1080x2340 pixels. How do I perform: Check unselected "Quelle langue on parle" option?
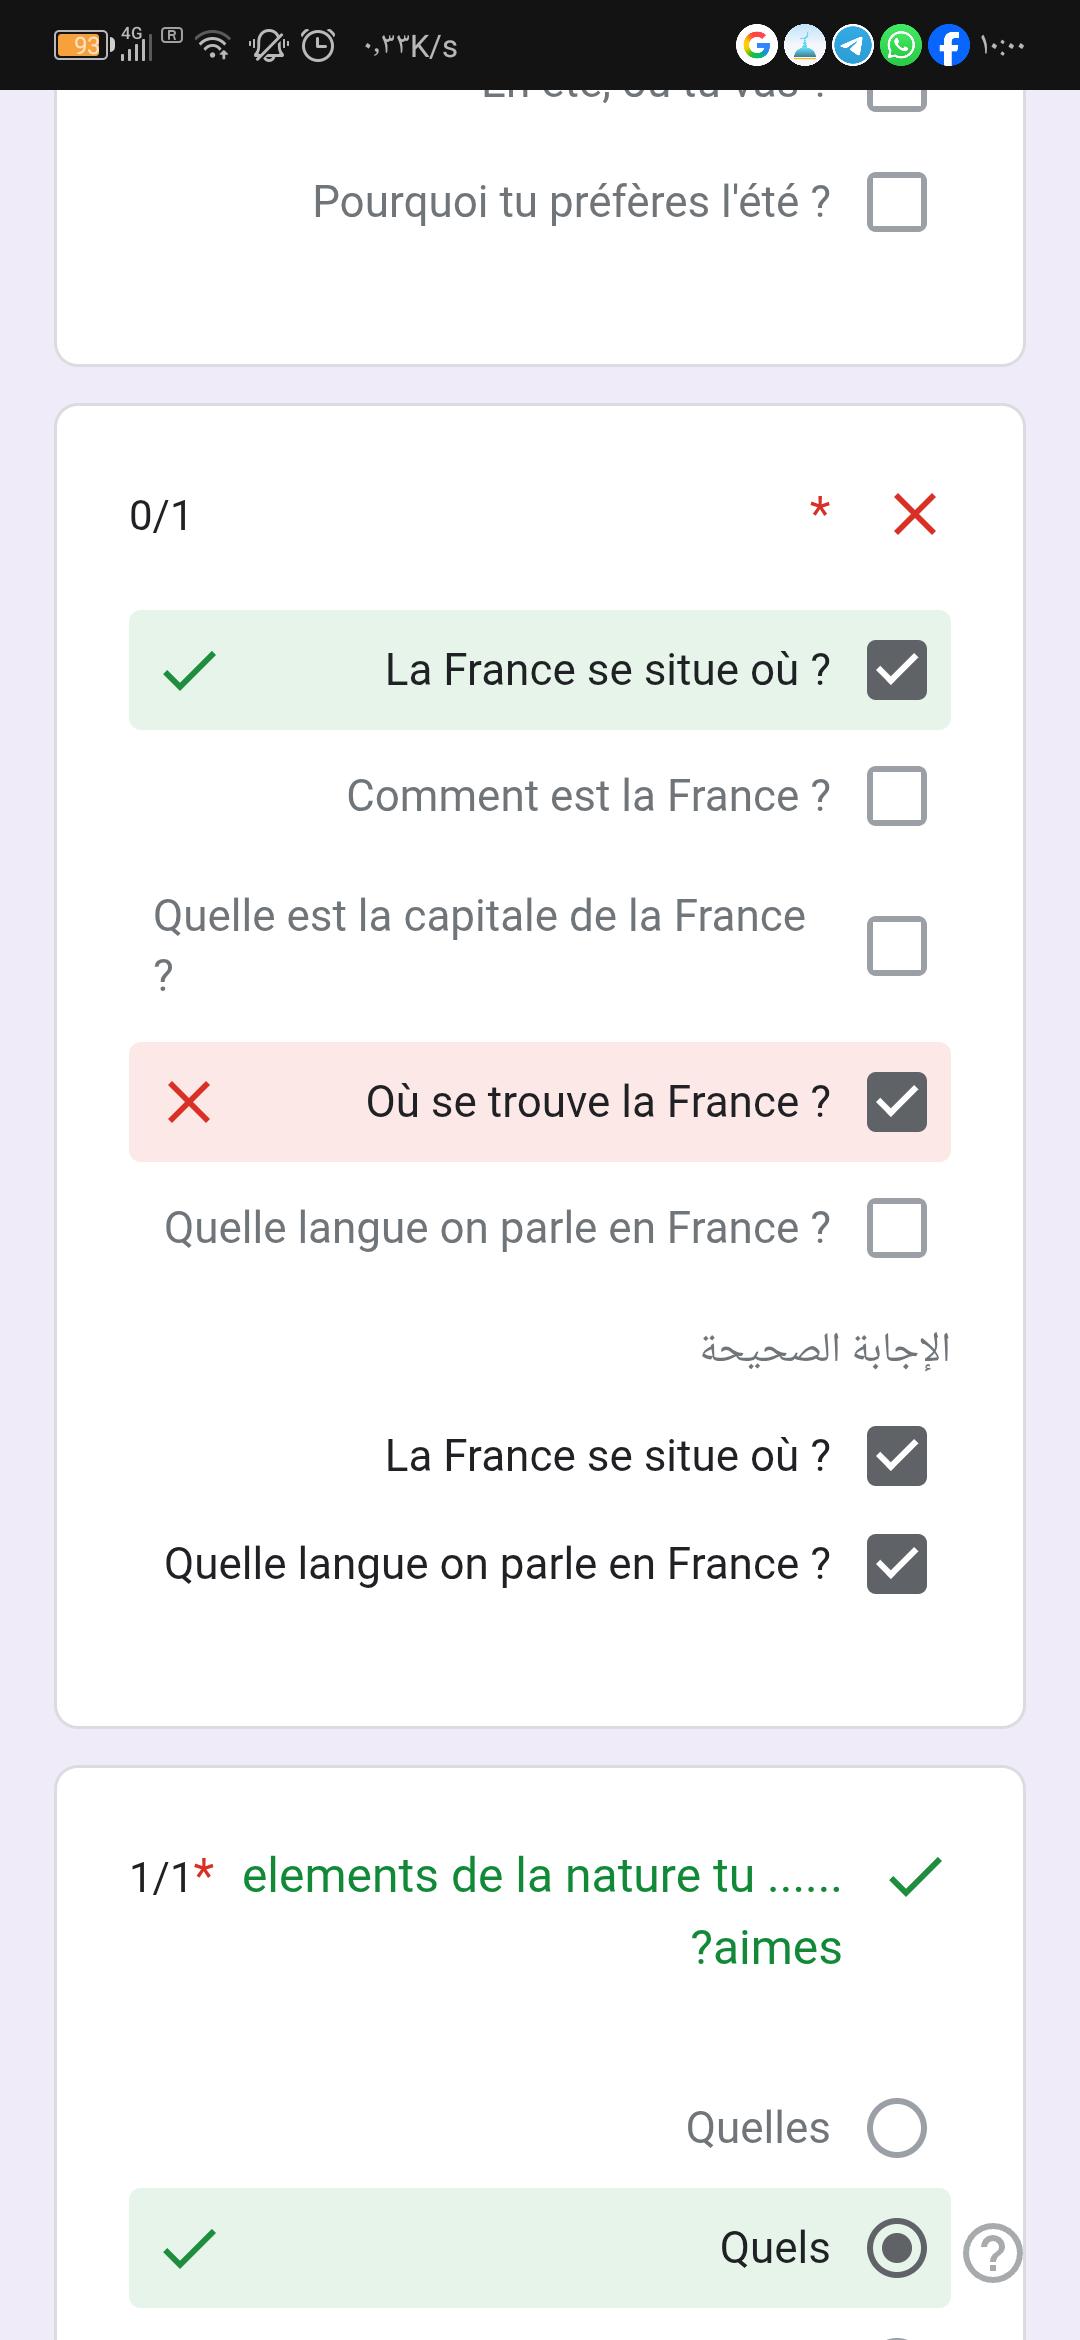896,1228
